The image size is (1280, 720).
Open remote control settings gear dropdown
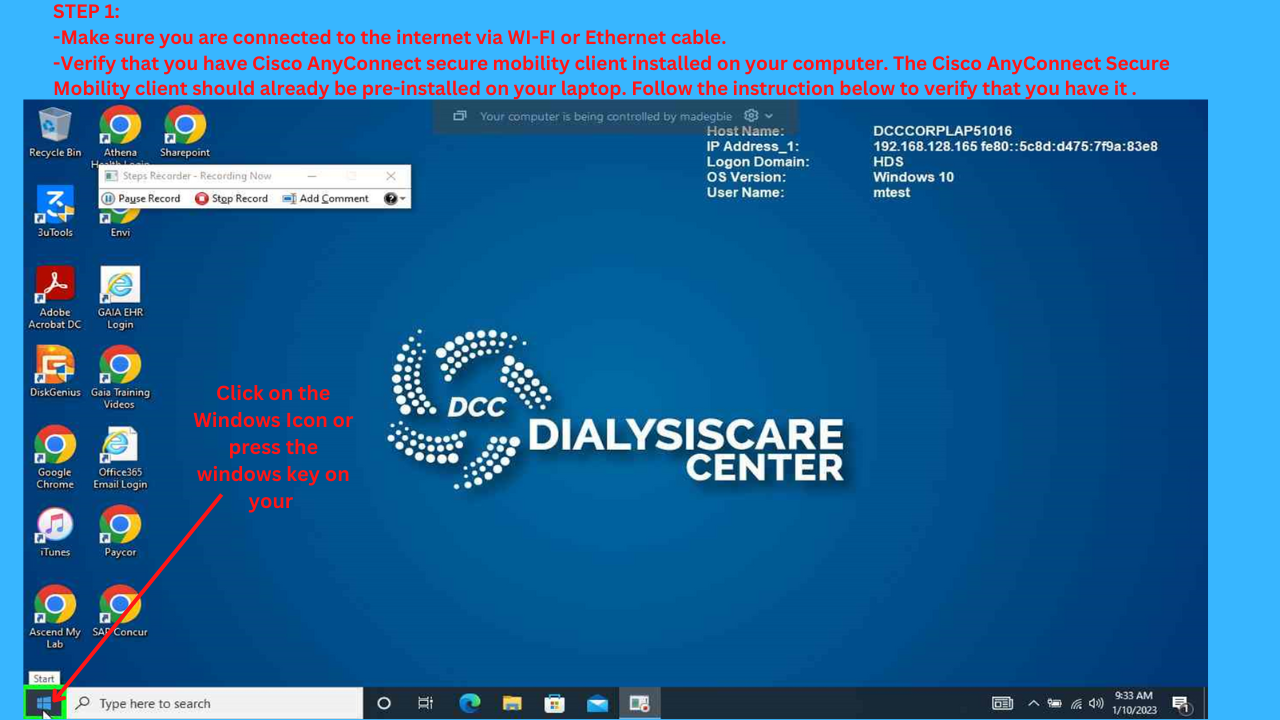pos(758,116)
